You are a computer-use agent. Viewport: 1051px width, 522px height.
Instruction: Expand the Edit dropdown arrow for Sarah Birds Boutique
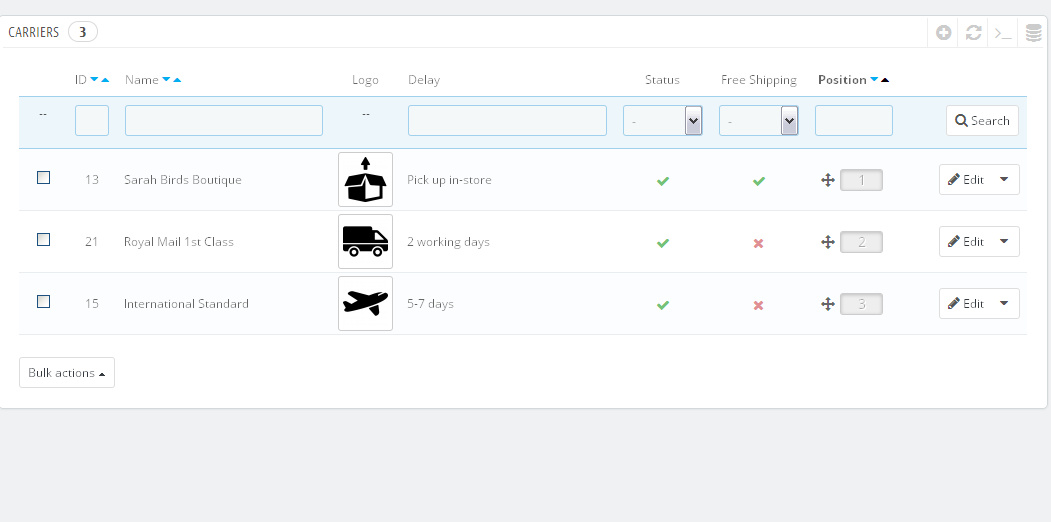pos(1004,180)
